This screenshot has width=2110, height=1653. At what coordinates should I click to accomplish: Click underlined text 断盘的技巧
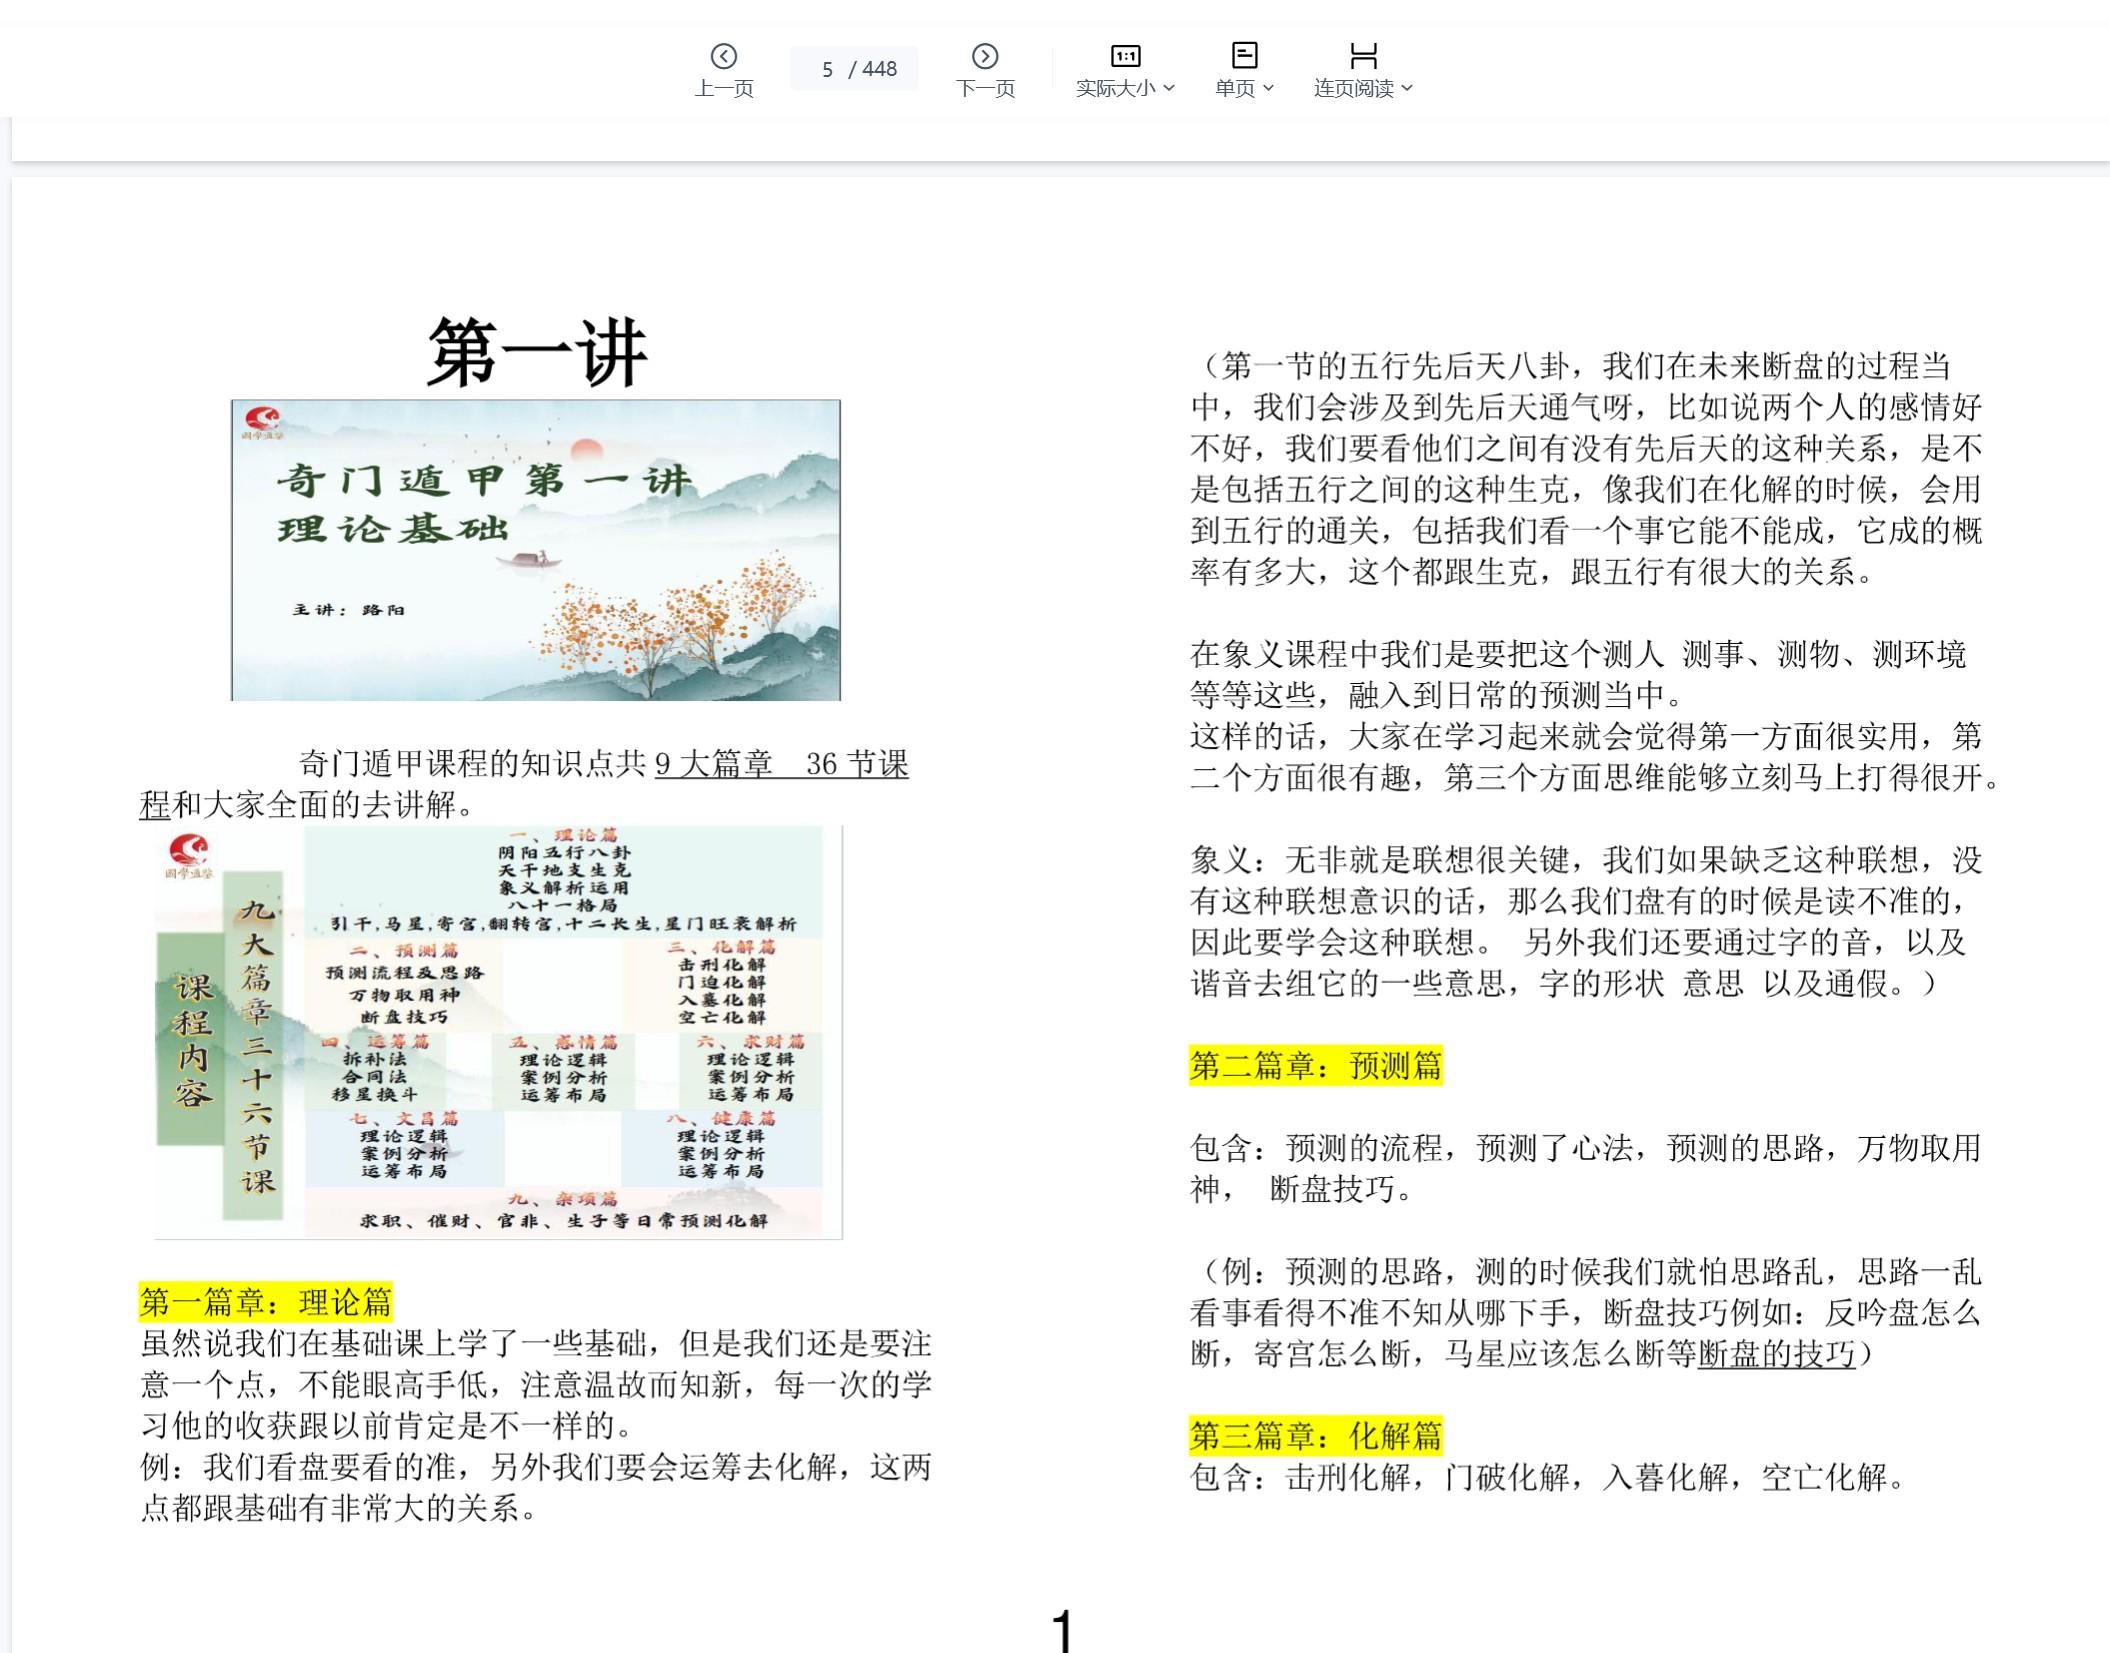click(x=1776, y=1354)
